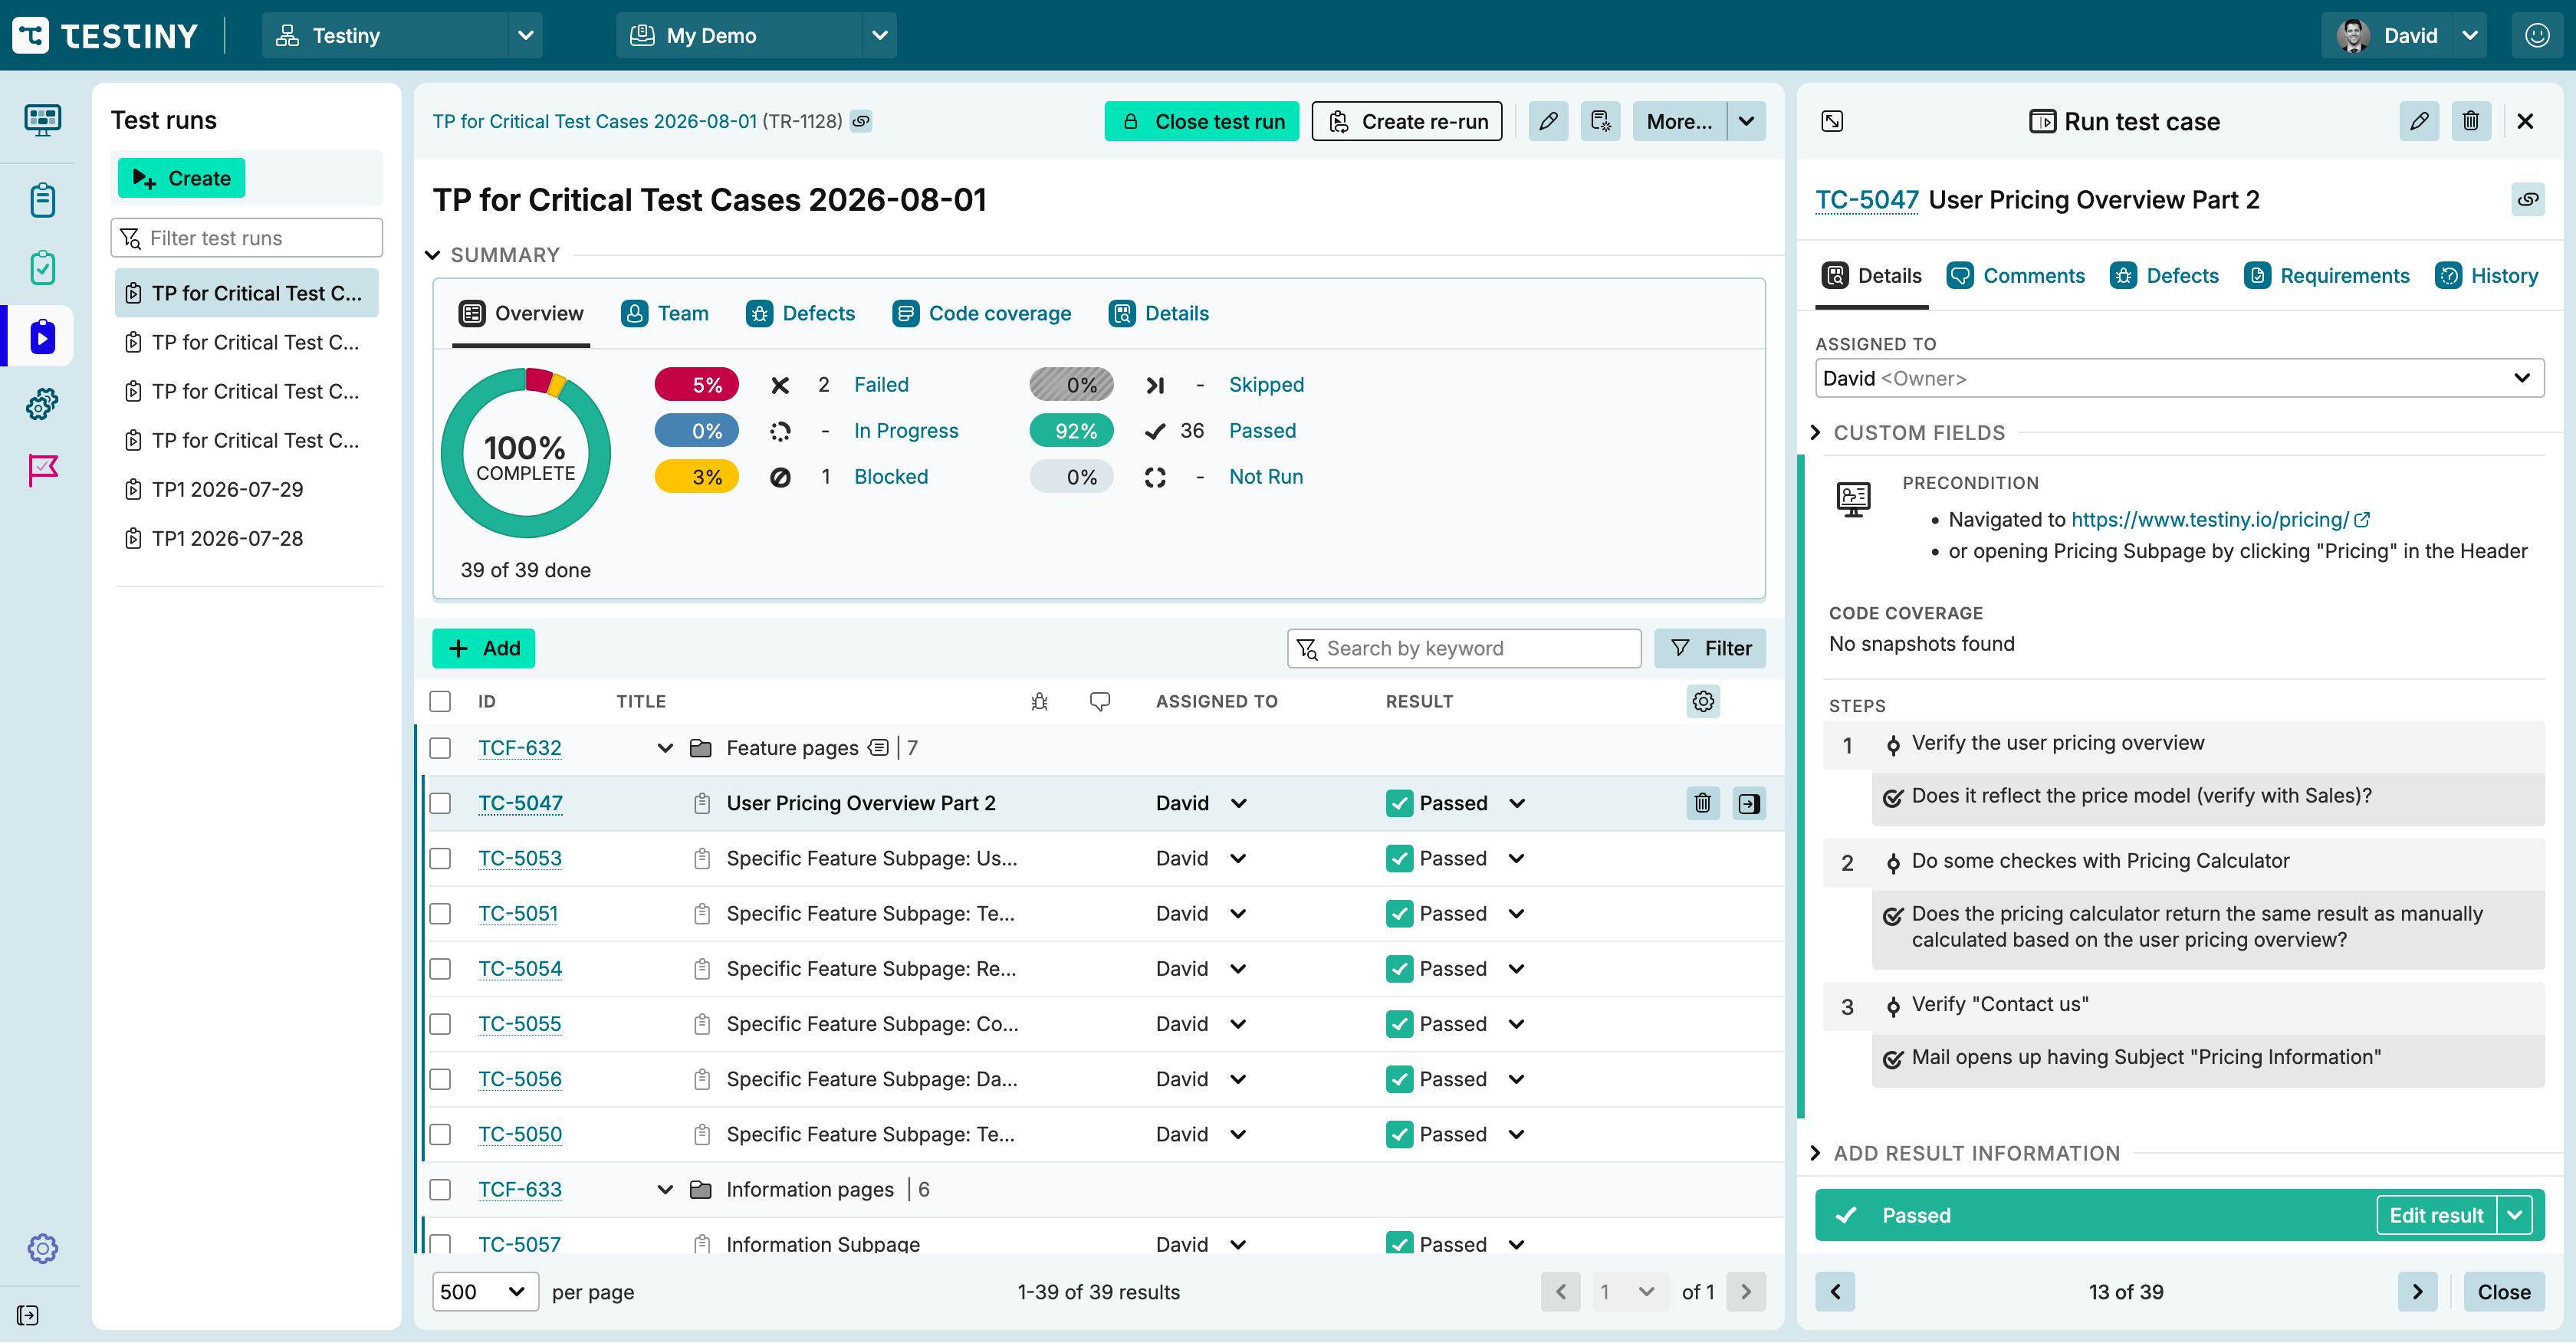The image size is (2576, 1343).
Task: Click the yellow 3% Blocked badge
Action: 696,476
